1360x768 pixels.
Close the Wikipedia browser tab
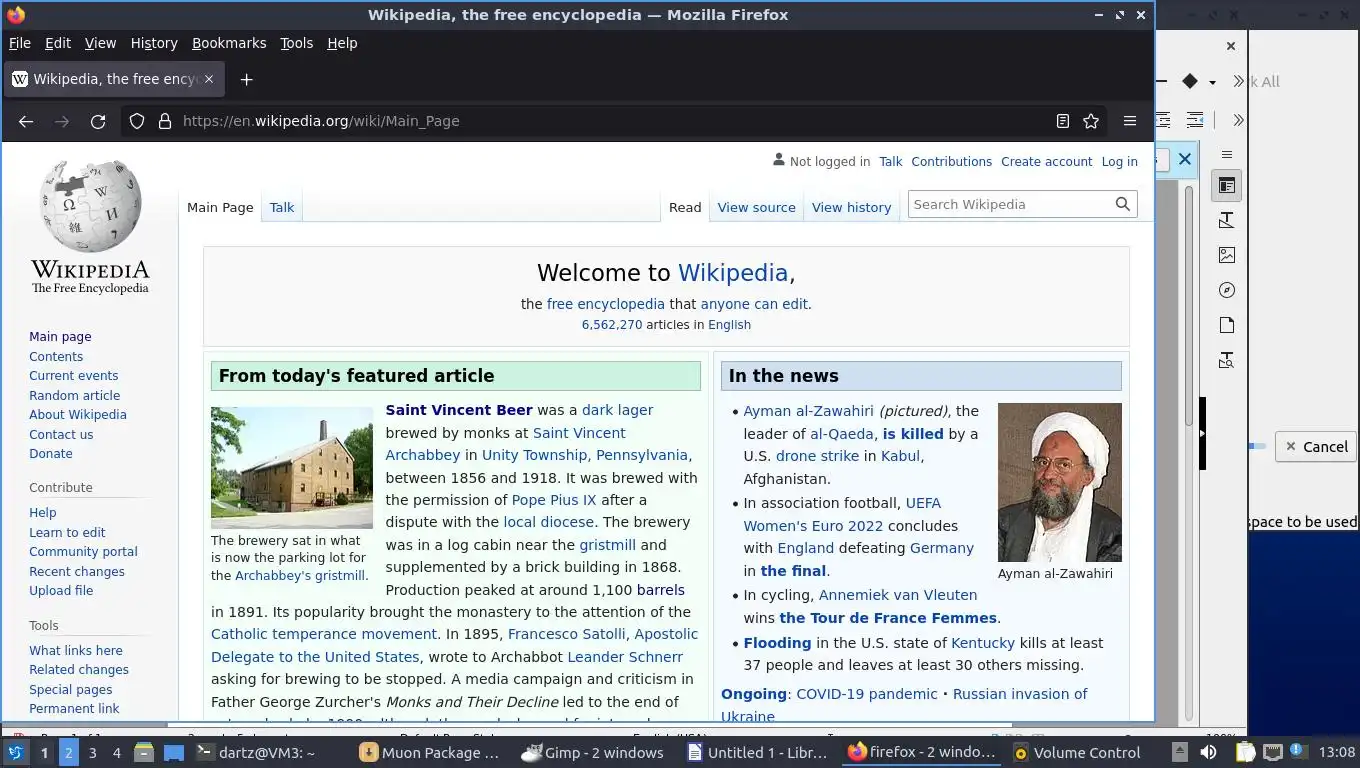click(209, 79)
